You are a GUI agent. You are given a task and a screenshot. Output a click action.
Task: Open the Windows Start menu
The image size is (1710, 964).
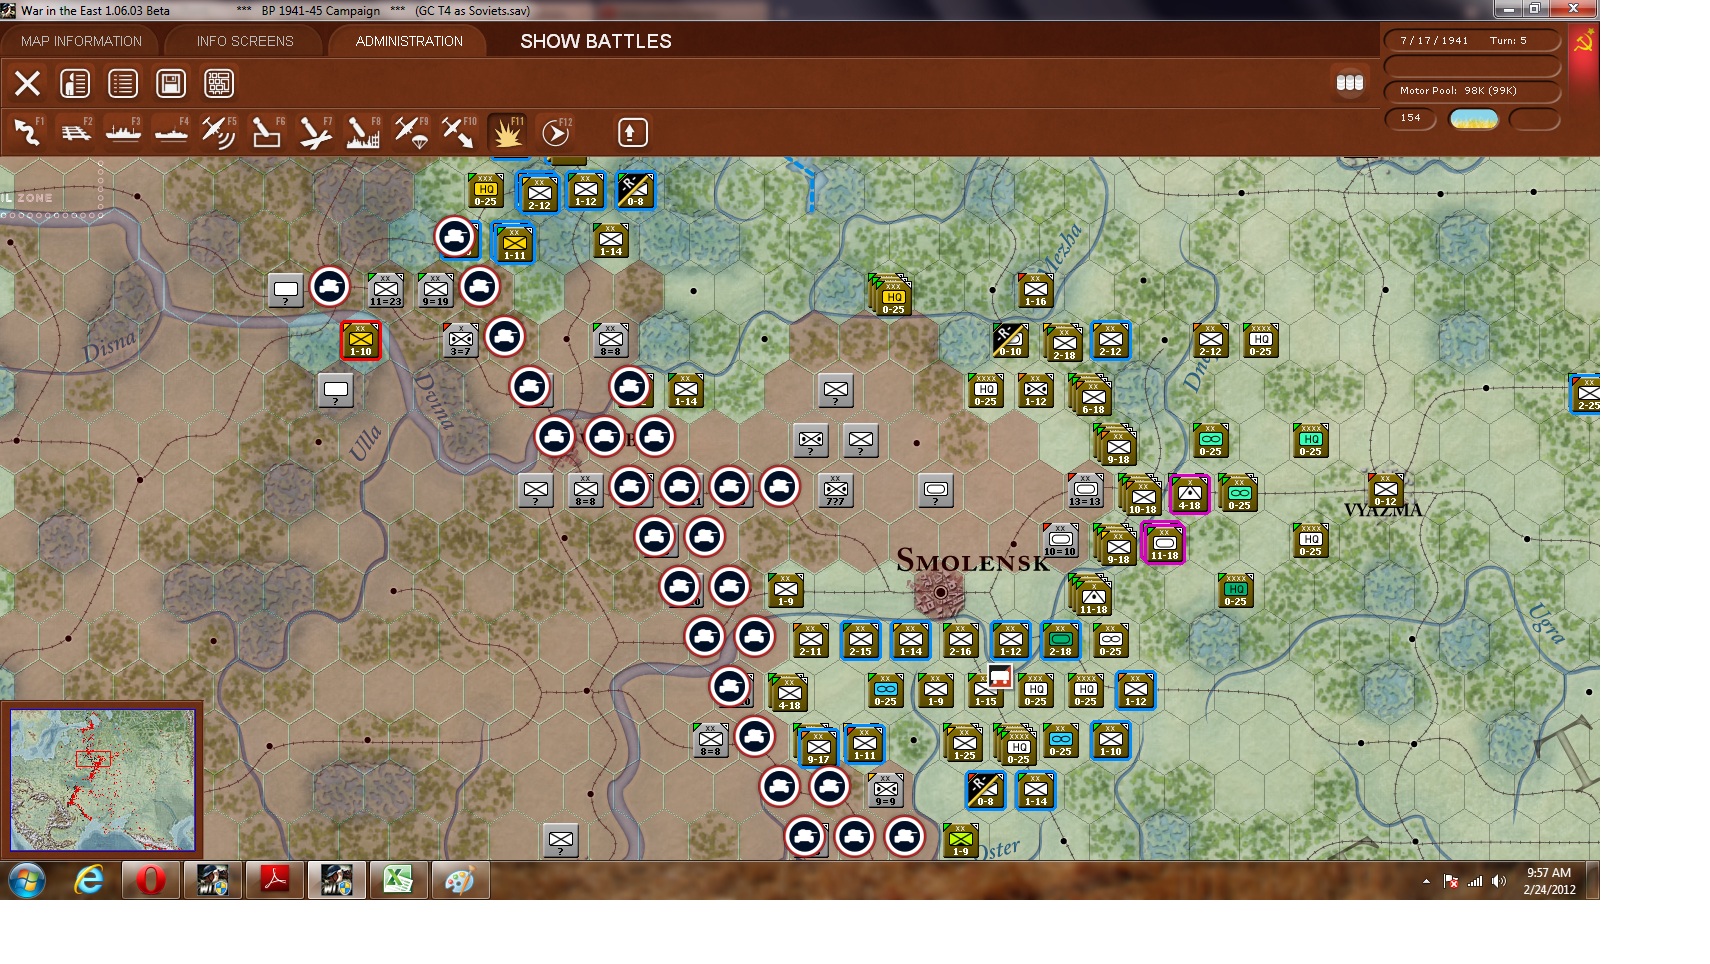27,881
